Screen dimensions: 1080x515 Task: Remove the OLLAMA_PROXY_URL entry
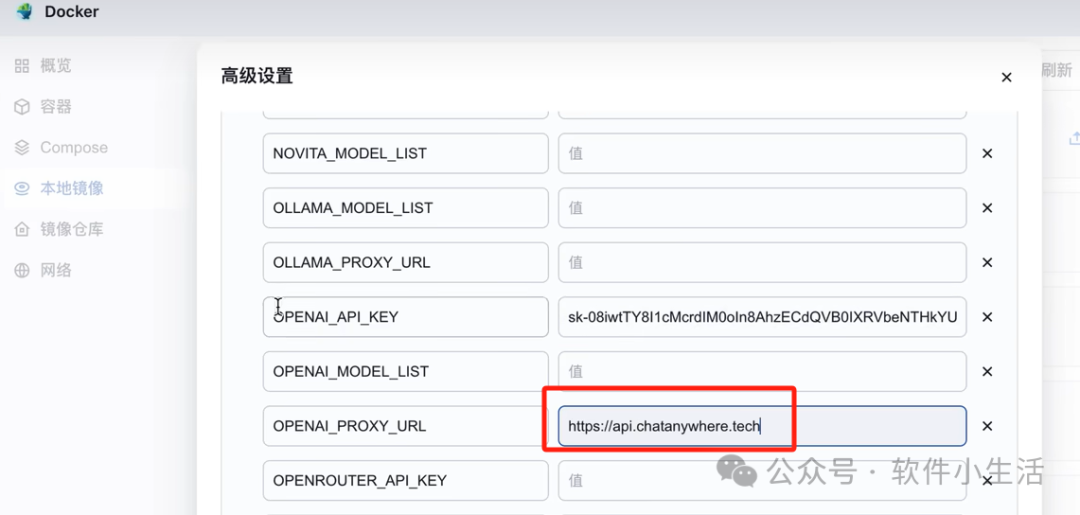click(x=987, y=263)
